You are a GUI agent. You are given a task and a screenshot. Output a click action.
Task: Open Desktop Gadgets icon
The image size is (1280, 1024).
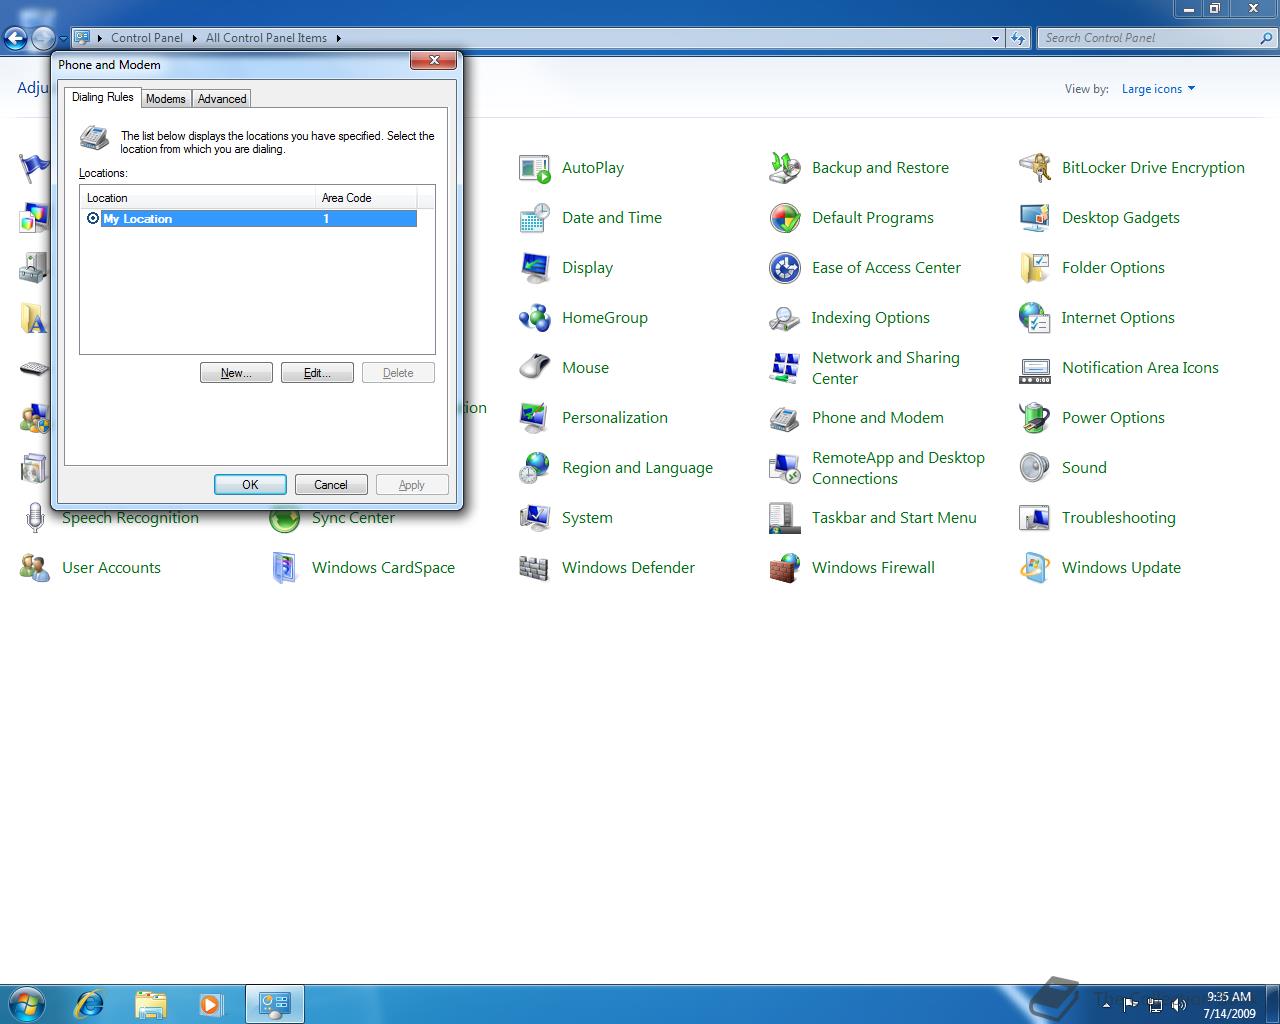(x=1034, y=218)
